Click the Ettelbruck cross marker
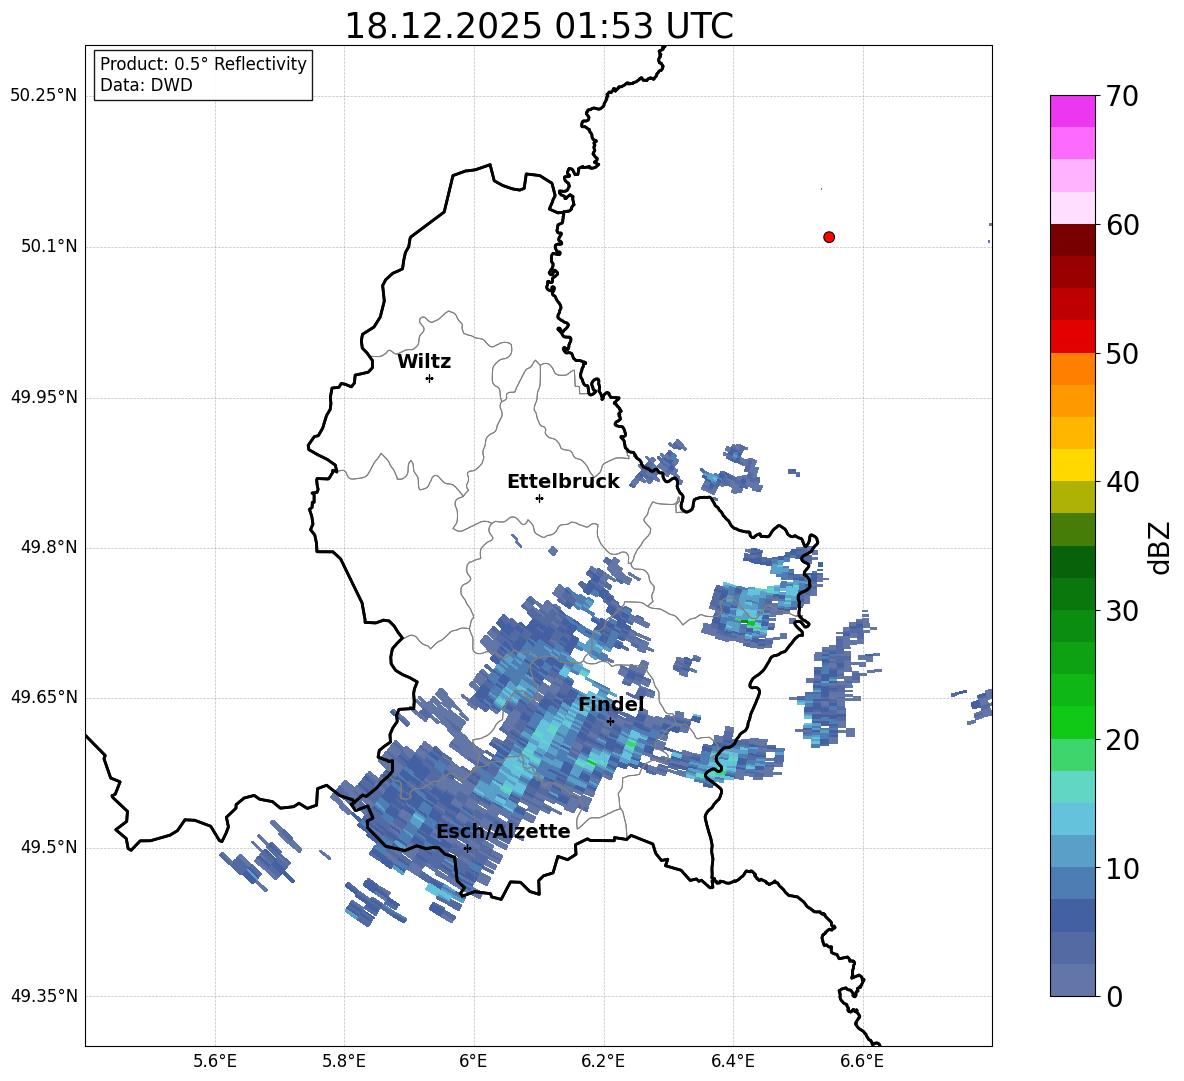 (539, 498)
